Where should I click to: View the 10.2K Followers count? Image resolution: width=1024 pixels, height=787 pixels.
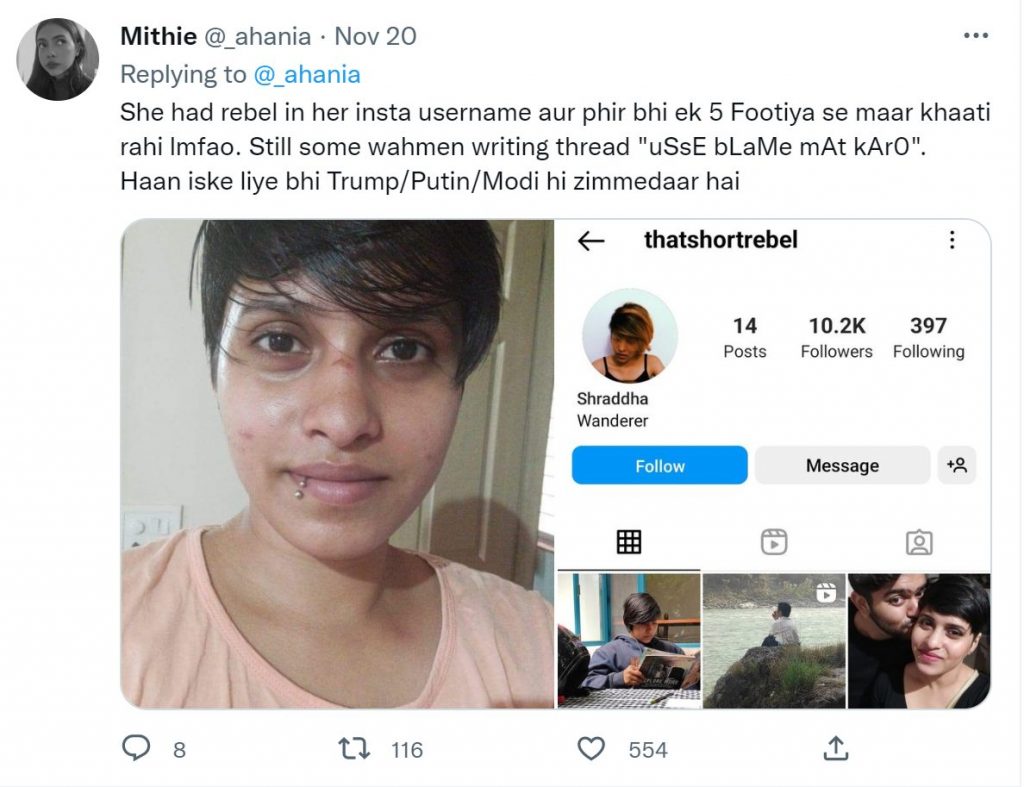pos(837,337)
